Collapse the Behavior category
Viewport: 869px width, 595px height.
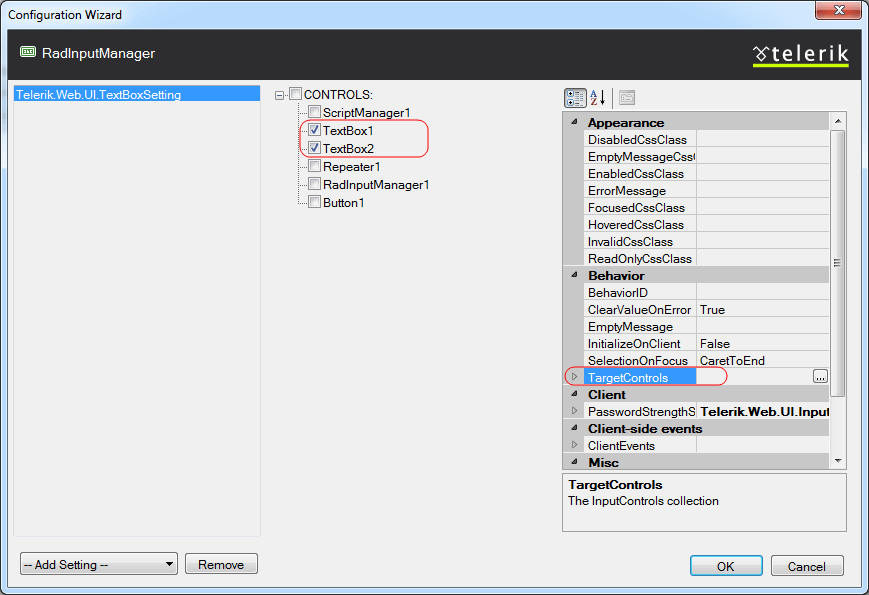pyautogui.click(x=574, y=275)
